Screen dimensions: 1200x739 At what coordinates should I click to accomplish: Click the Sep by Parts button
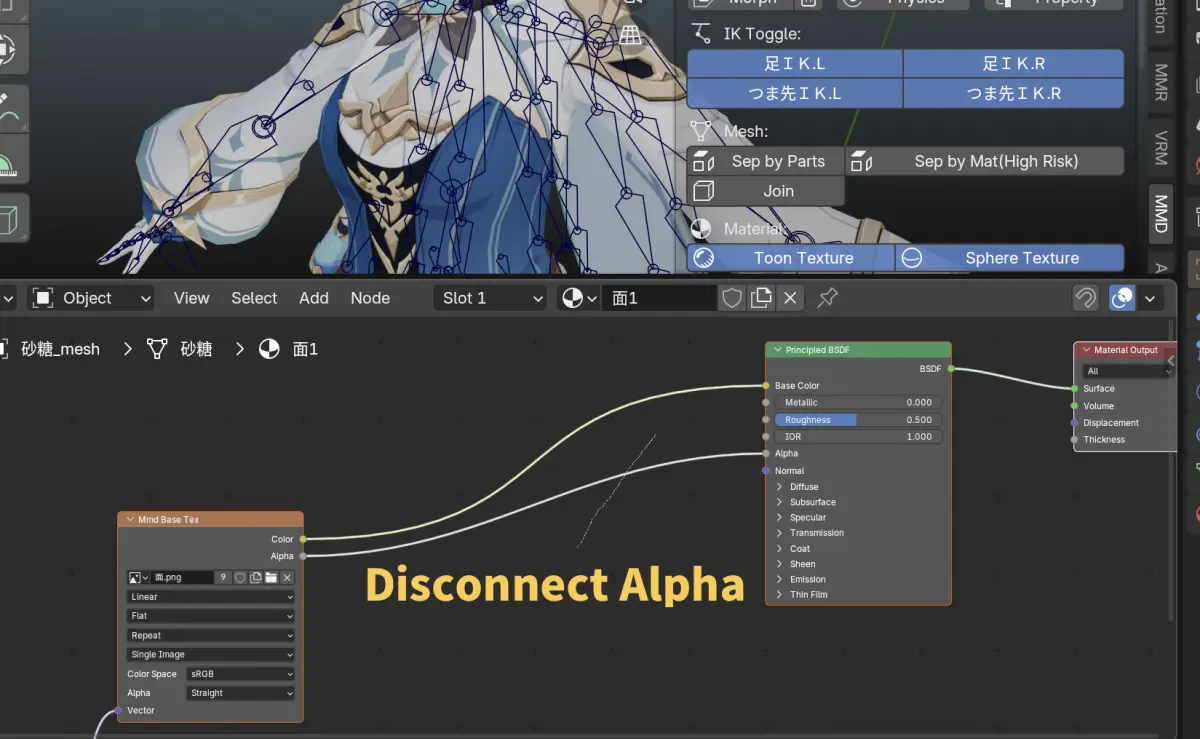765,161
